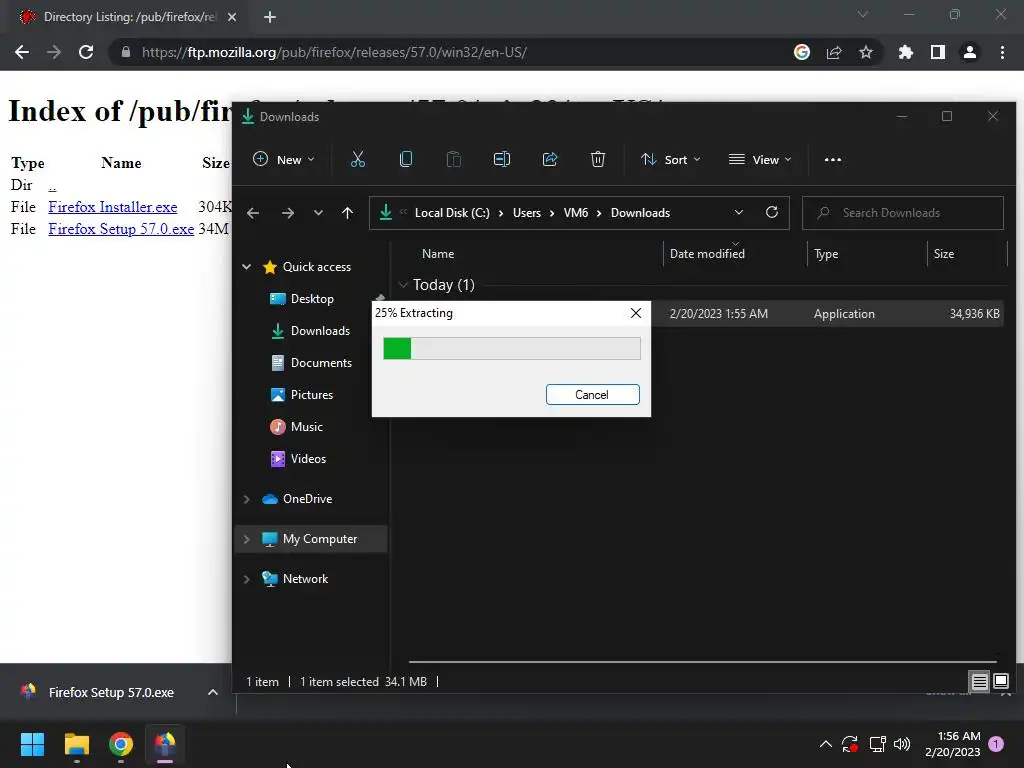1024x768 pixels.
Task: Click the Users breadcrumb segment
Action: (526, 213)
